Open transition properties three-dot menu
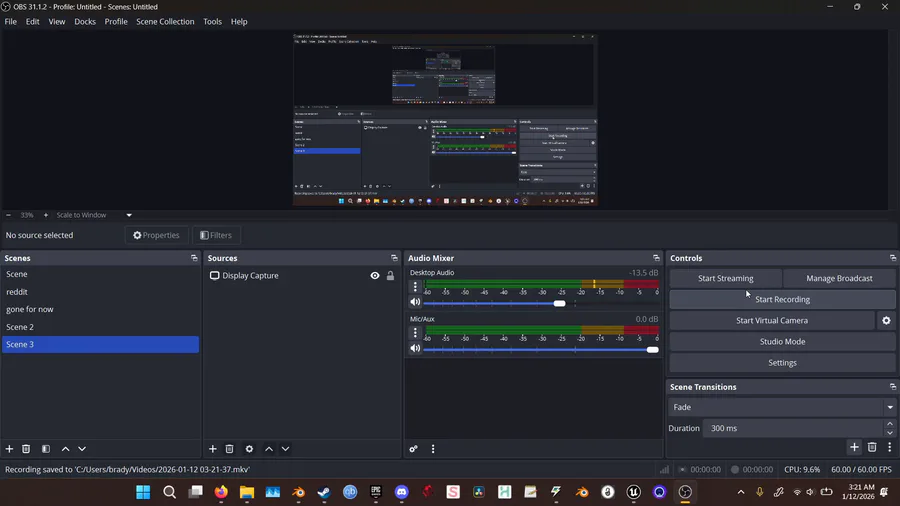This screenshot has width=900, height=506. pos(890,447)
